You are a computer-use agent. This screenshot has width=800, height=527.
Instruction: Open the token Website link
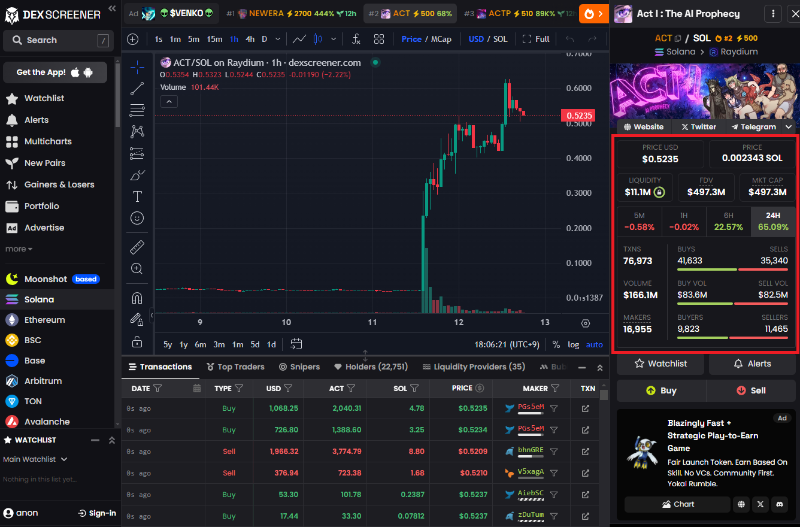(x=644, y=127)
